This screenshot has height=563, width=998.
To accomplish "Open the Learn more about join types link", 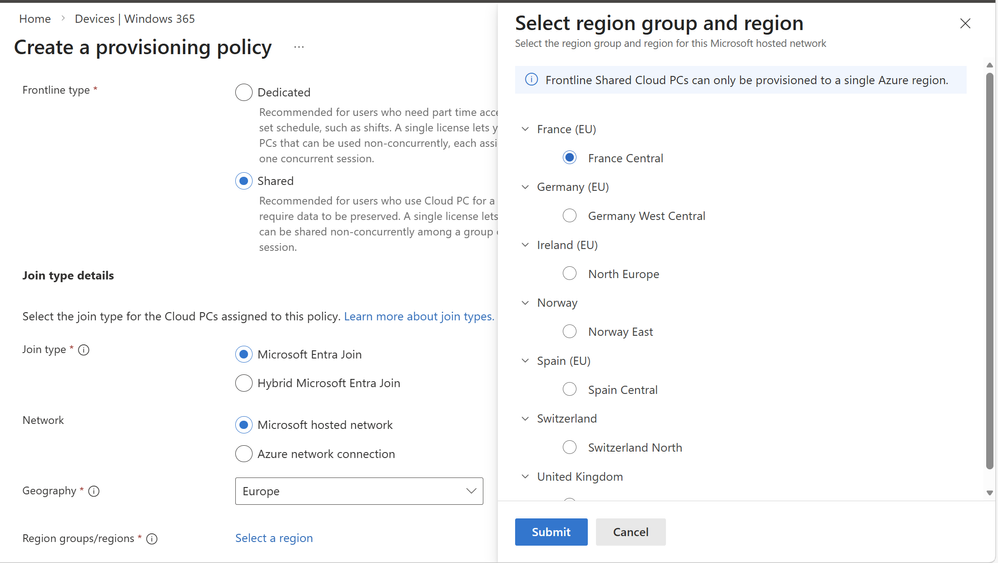I will coord(419,316).
